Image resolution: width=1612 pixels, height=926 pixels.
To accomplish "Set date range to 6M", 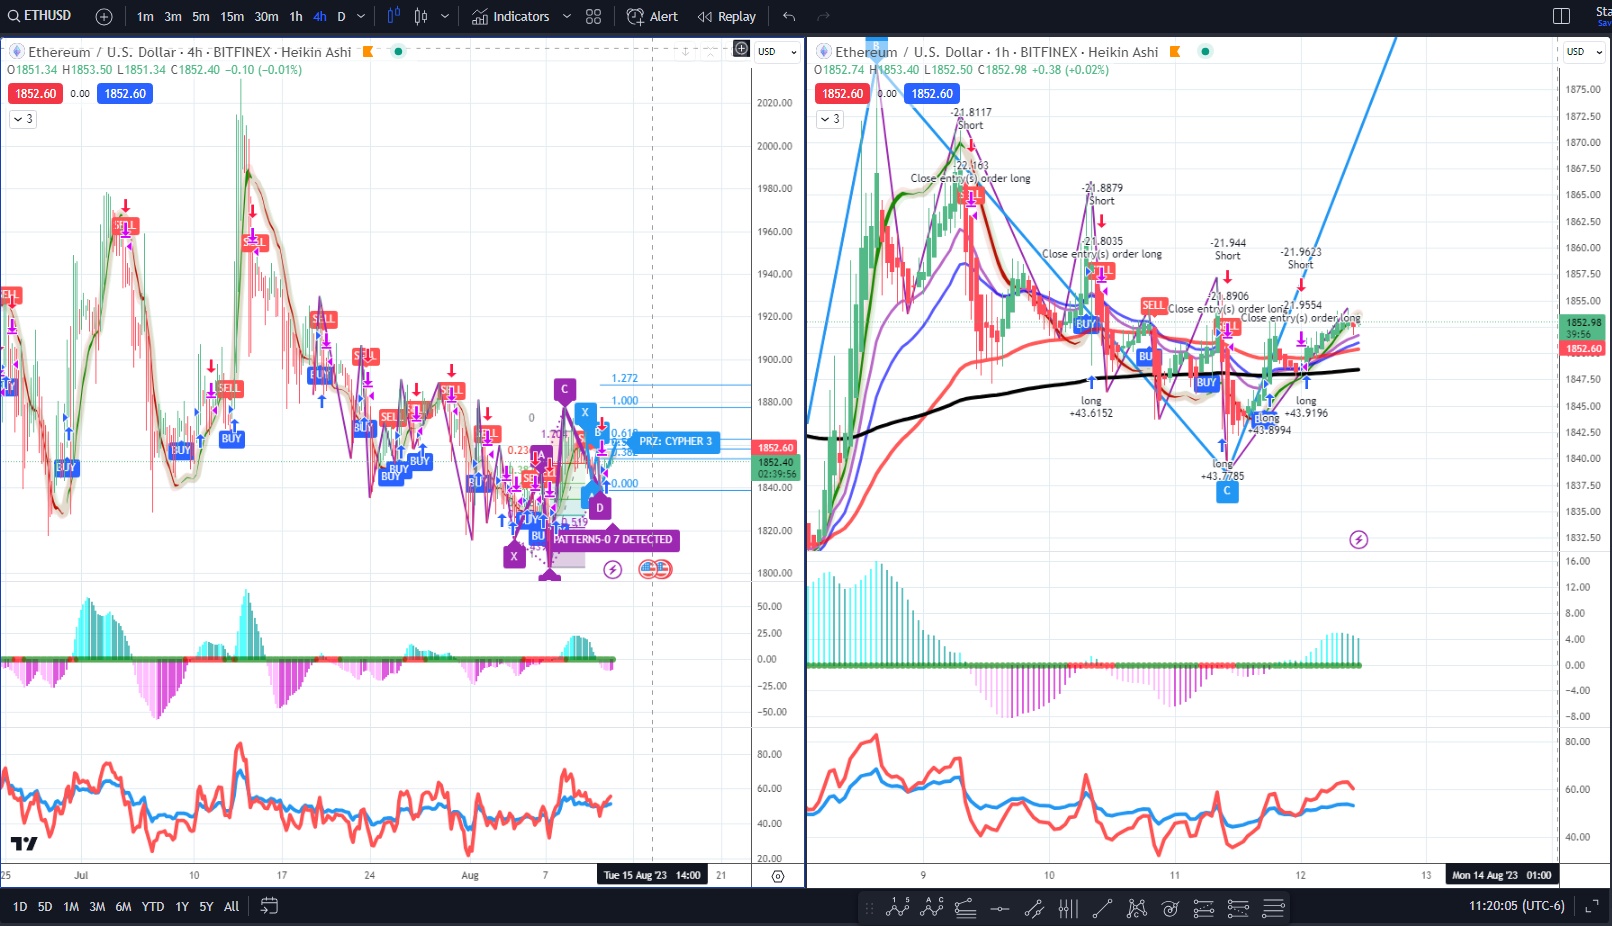I will 123,906.
